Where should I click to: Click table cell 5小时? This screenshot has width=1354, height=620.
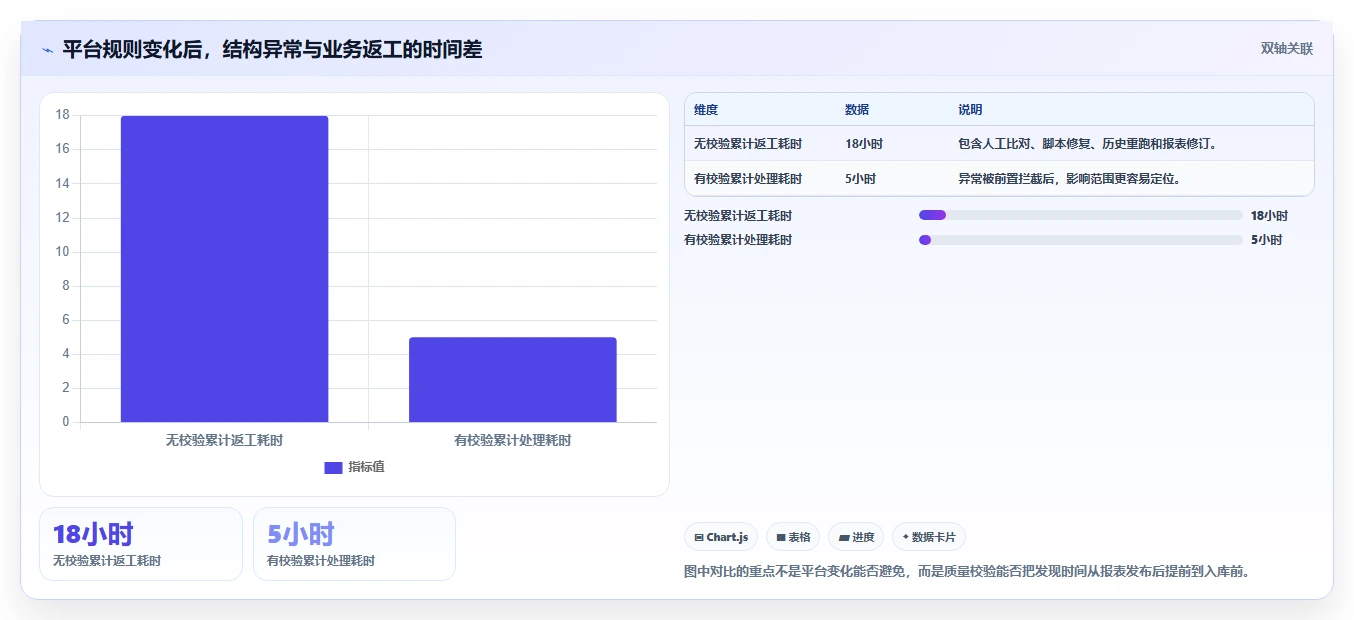(x=860, y=179)
